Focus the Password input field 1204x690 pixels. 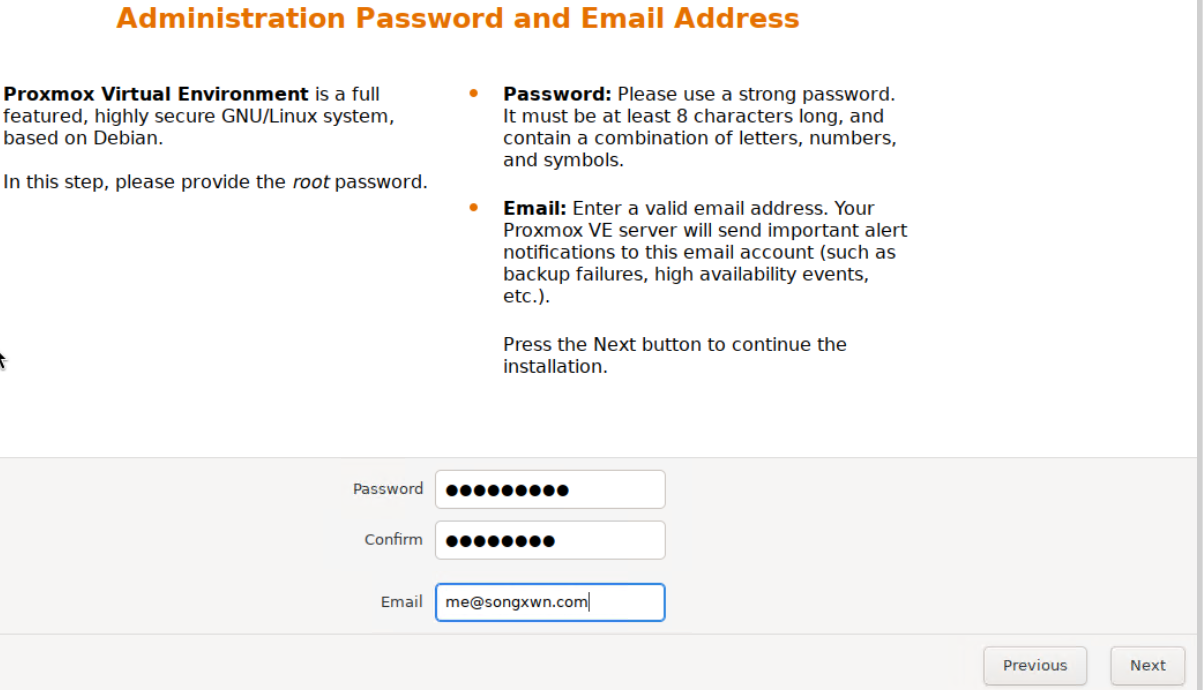550,489
